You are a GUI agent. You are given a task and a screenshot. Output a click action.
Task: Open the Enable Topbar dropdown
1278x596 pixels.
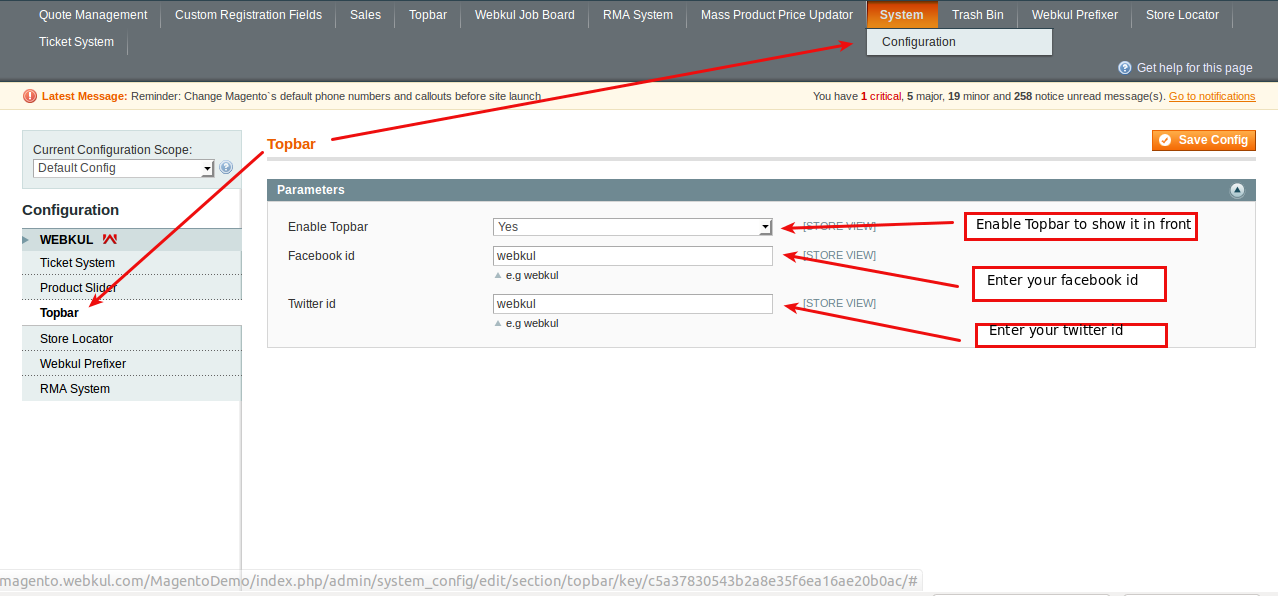point(632,227)
